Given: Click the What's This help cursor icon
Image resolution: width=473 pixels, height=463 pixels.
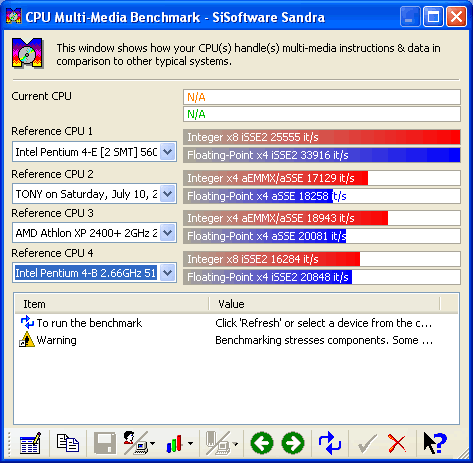Looking at the screenshot, I should click(435, 443).
